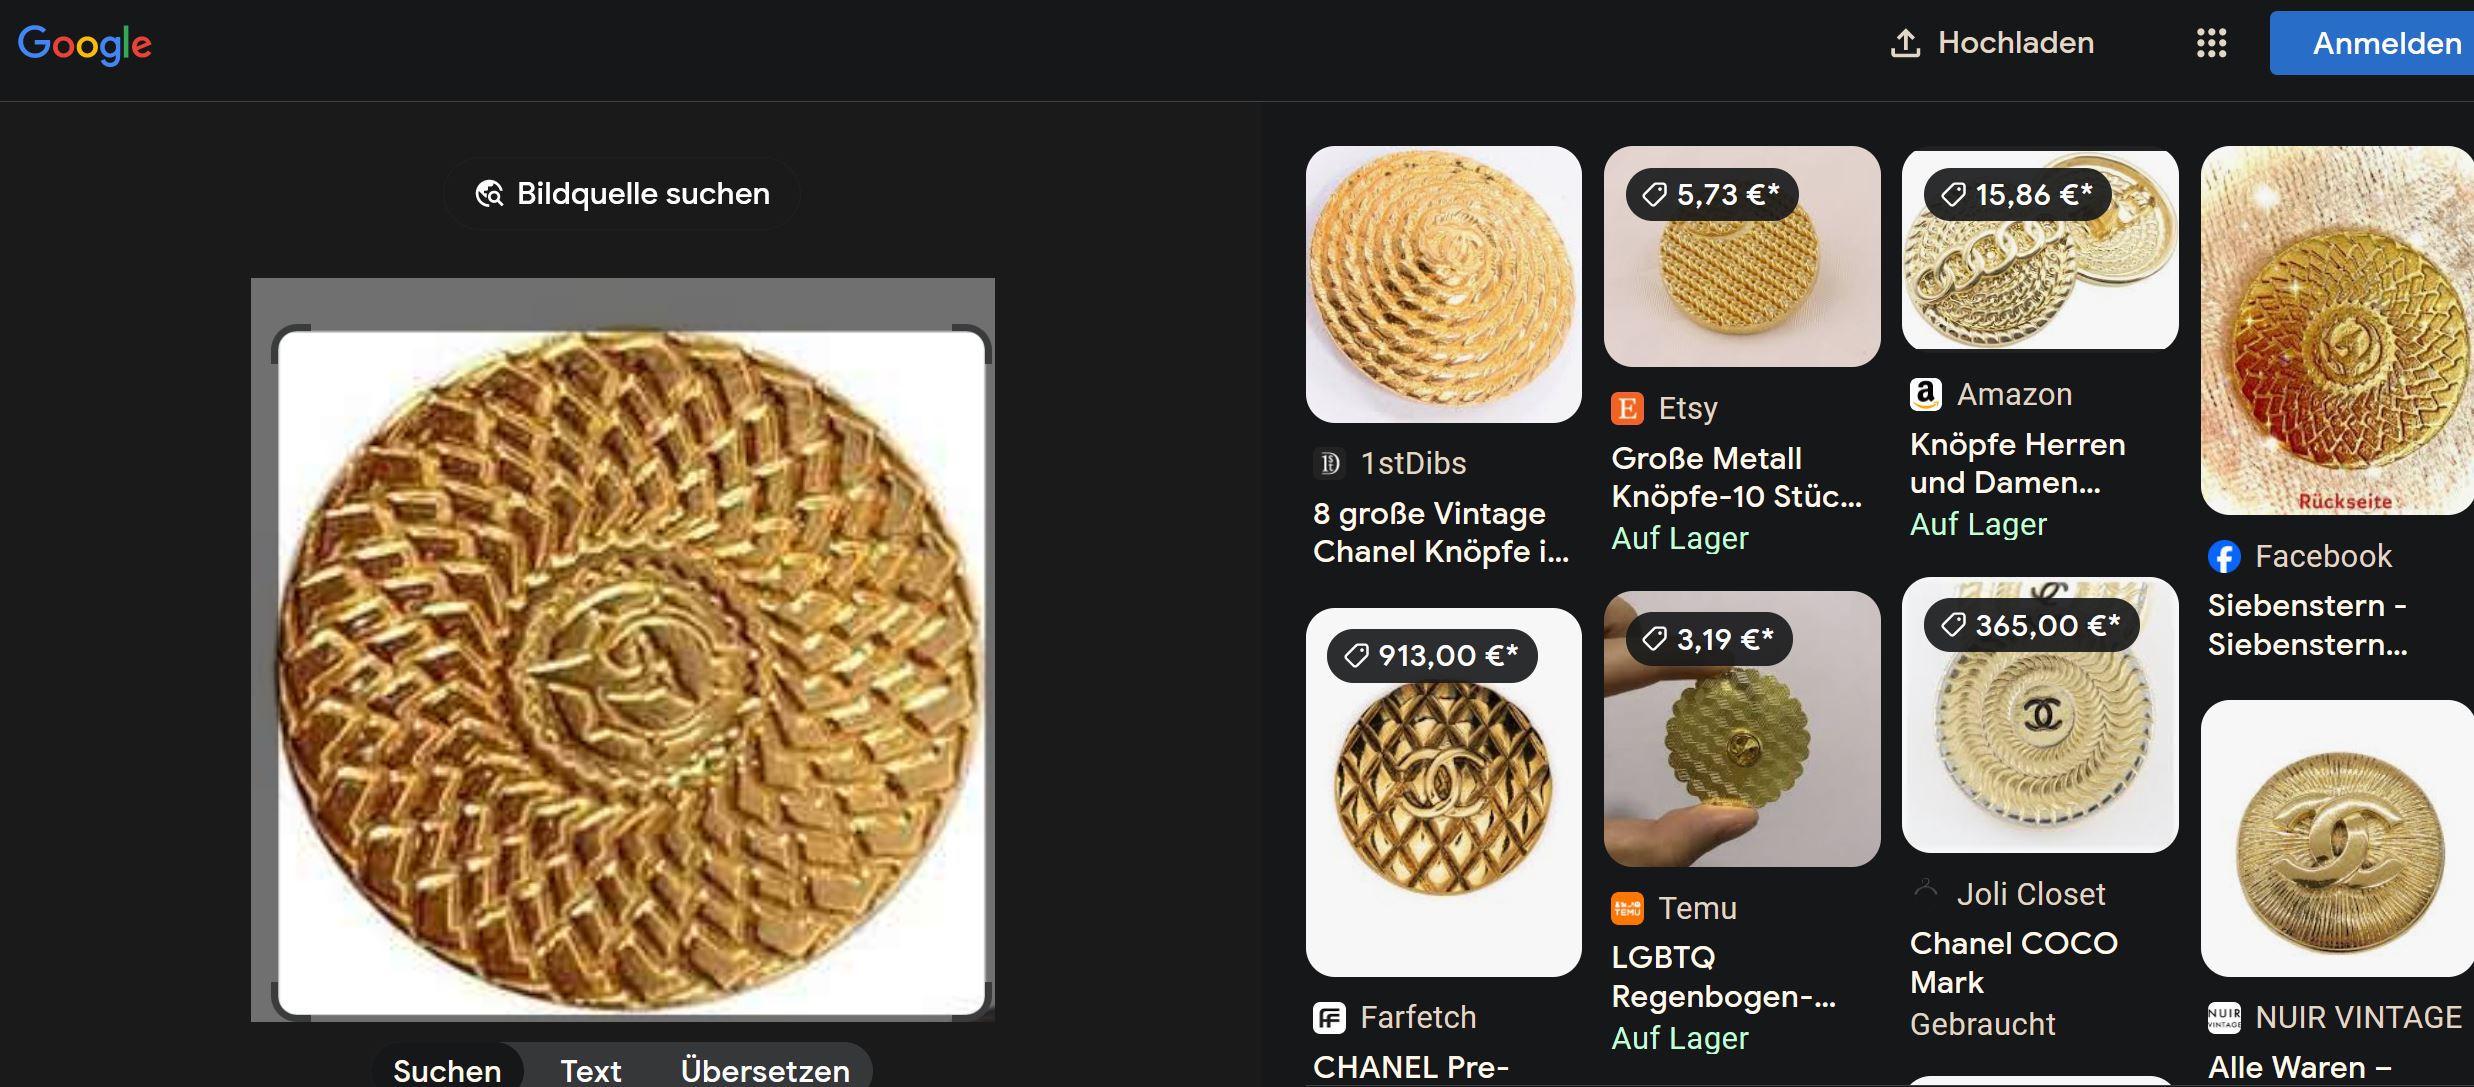Open the Joli Closet Chanel button thumbnail

point(2040,715)
